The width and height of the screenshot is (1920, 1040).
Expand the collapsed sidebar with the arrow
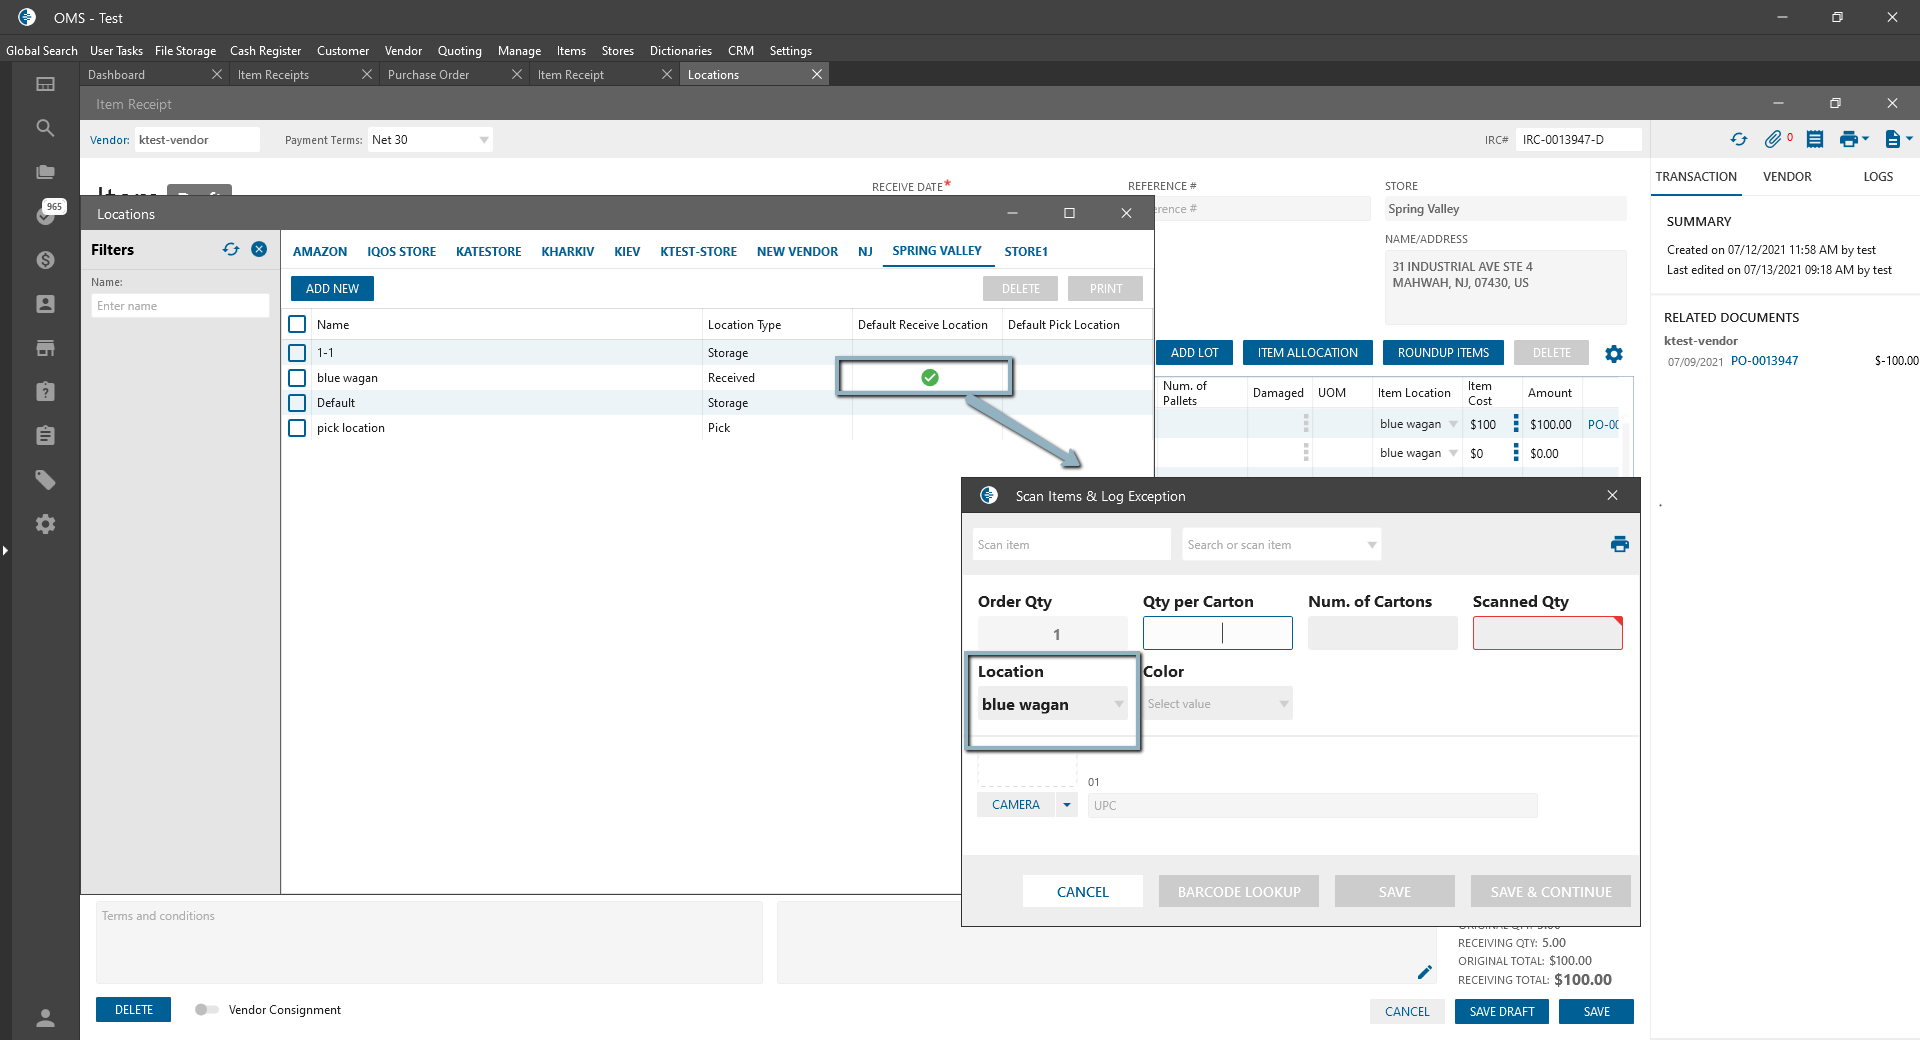coord(5,550)
